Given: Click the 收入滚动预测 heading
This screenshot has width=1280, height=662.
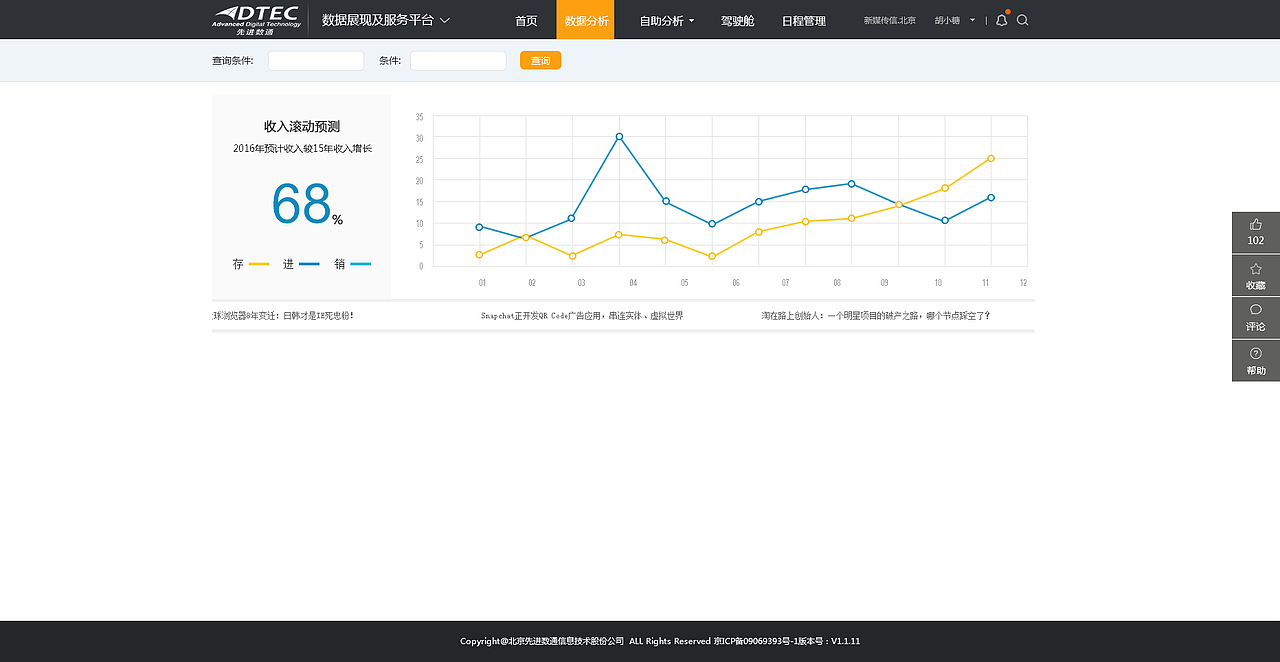Looking at the screenshot, I should coord(302,127).
